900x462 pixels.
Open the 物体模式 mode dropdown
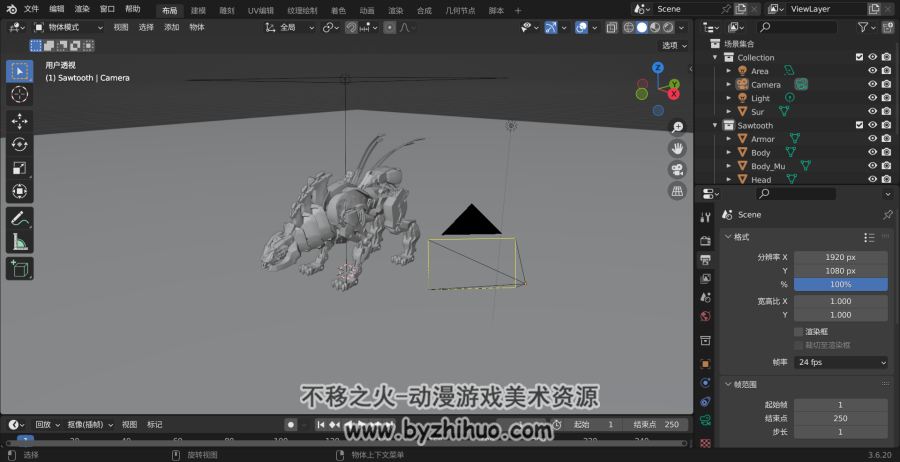[x=68, y=27]
